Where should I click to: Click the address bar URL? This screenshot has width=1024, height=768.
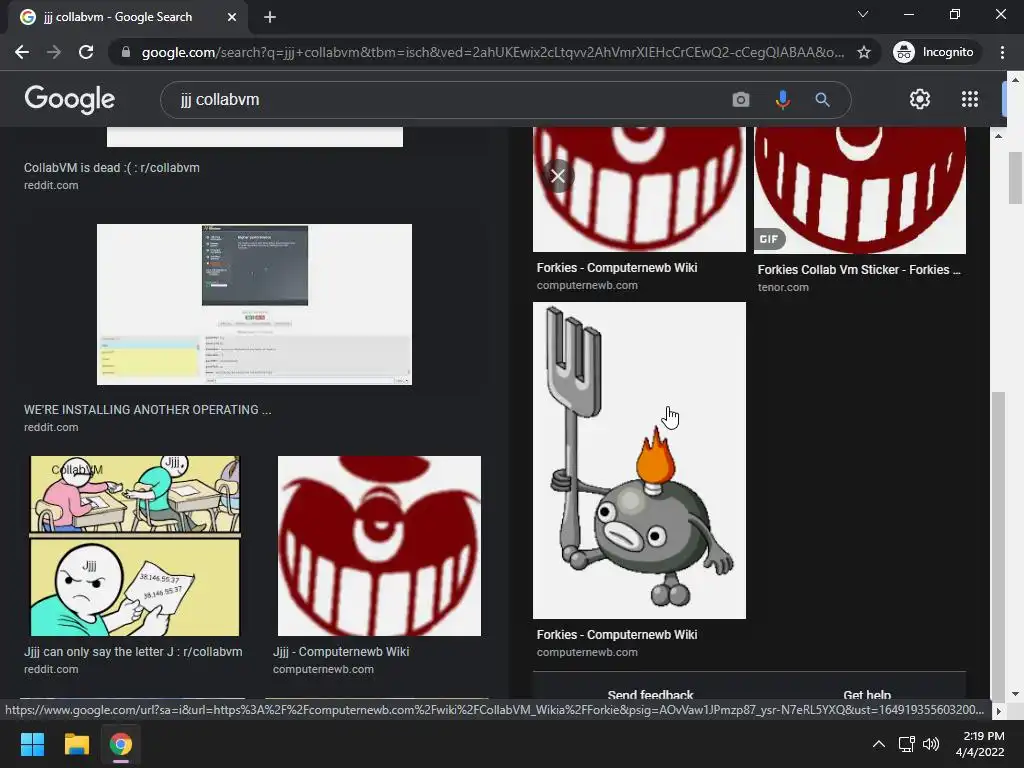[492, 52]
